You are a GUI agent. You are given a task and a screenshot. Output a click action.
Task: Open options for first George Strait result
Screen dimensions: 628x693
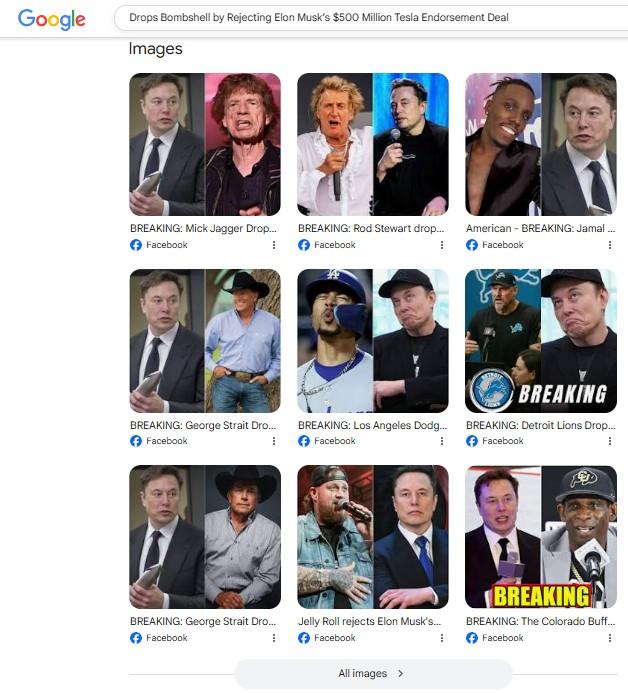tap(274, 441)
